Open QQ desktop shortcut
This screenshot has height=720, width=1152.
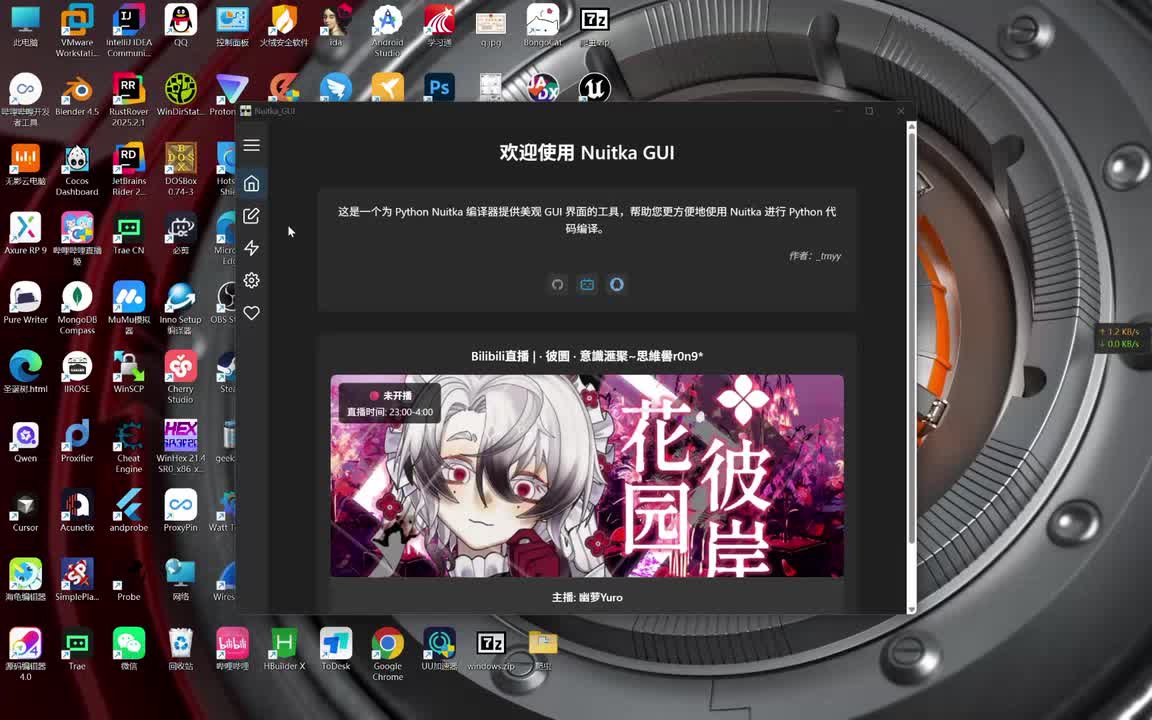click(181, 26)
